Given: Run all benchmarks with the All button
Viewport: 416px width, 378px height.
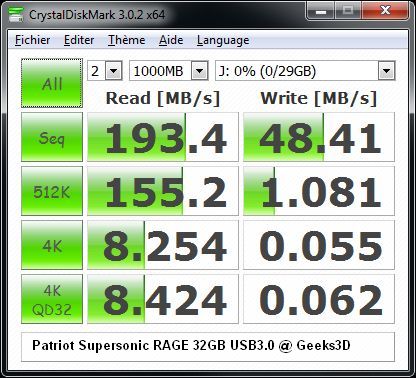Looking at the screenshot, I should point(52,83).
